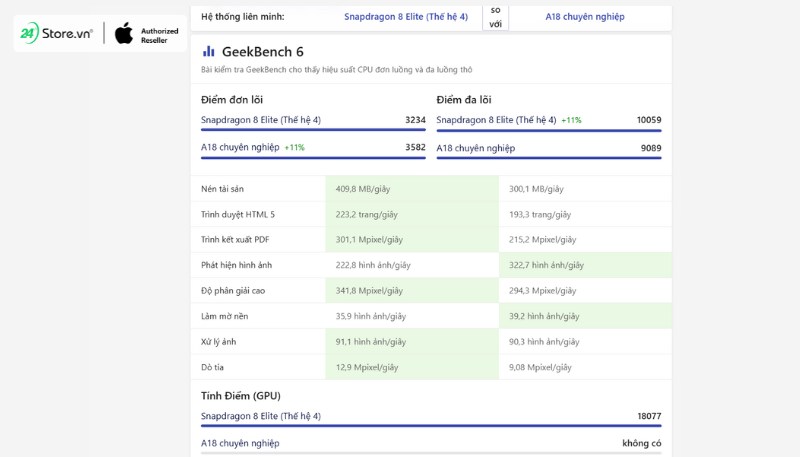Select the value 9,08 Mpixel/giây
The width and height of the screenshot is (800, 457).
pos(540,367)
